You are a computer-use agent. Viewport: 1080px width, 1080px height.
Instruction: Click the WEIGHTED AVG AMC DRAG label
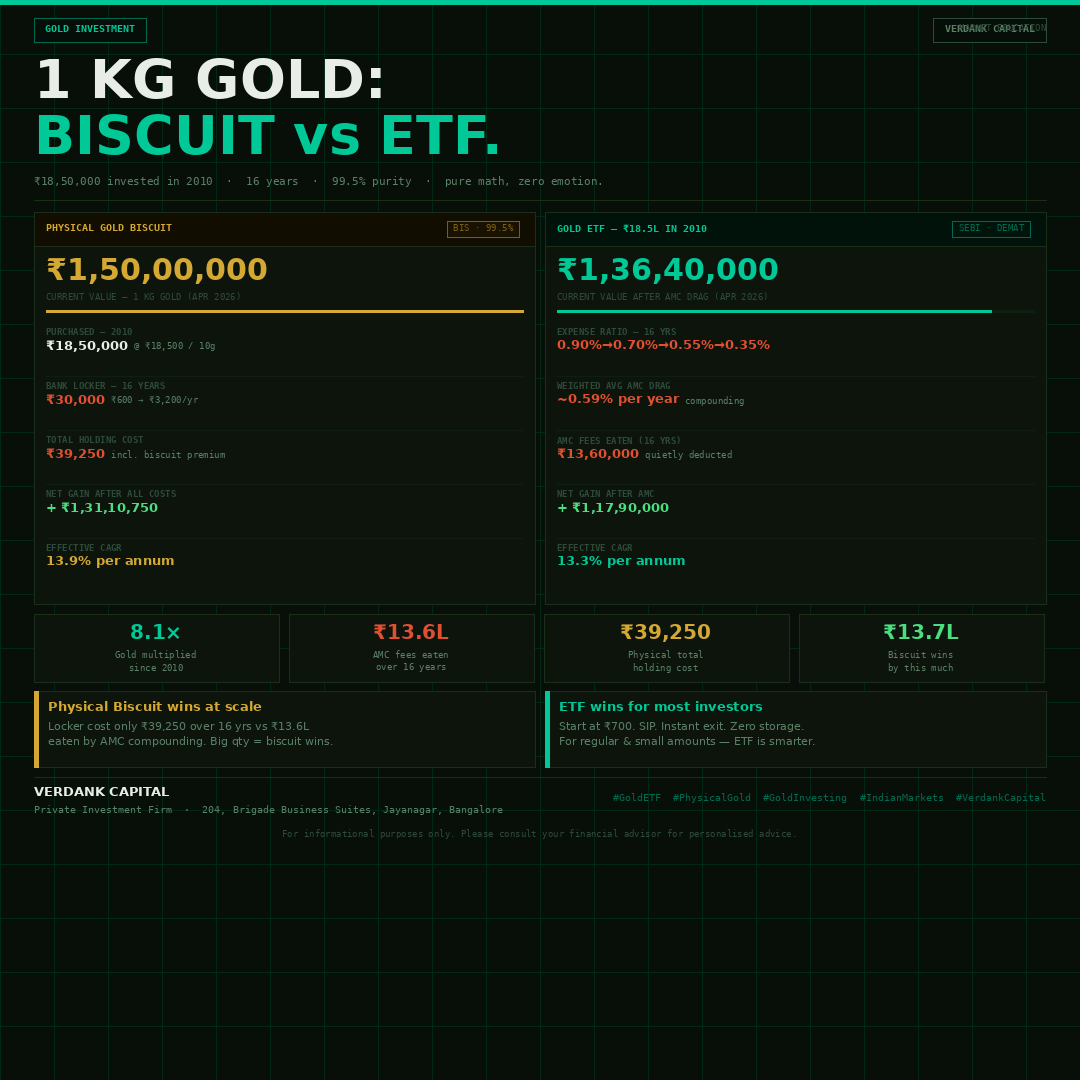(613, 386)
